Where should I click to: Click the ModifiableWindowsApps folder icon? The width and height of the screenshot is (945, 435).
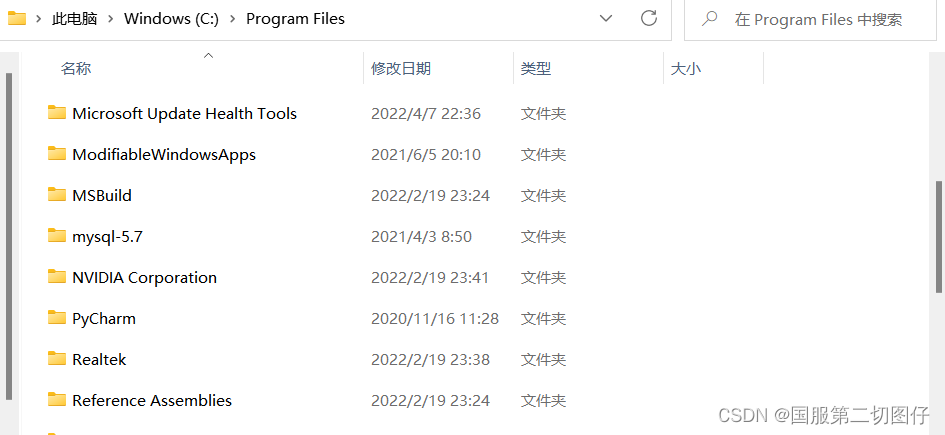click(56, 154)
